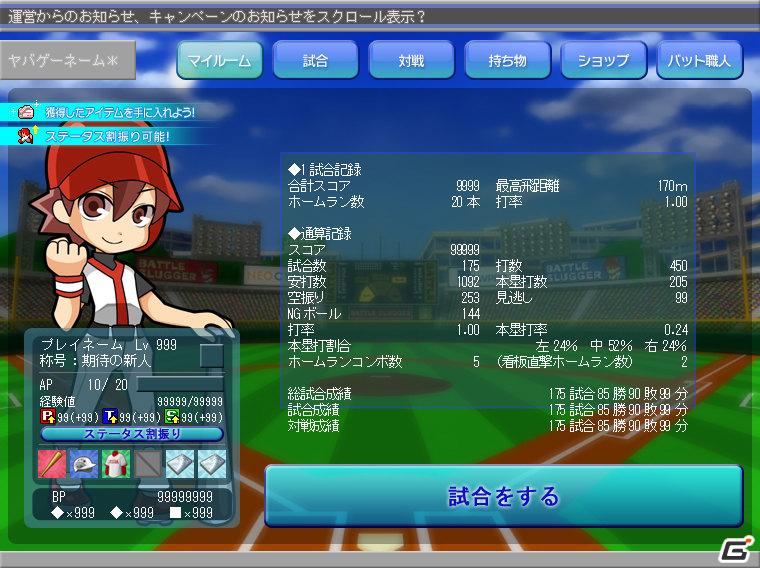760x568 pixels.
Task: Open the ショップ tab
Action: (603, 61)
